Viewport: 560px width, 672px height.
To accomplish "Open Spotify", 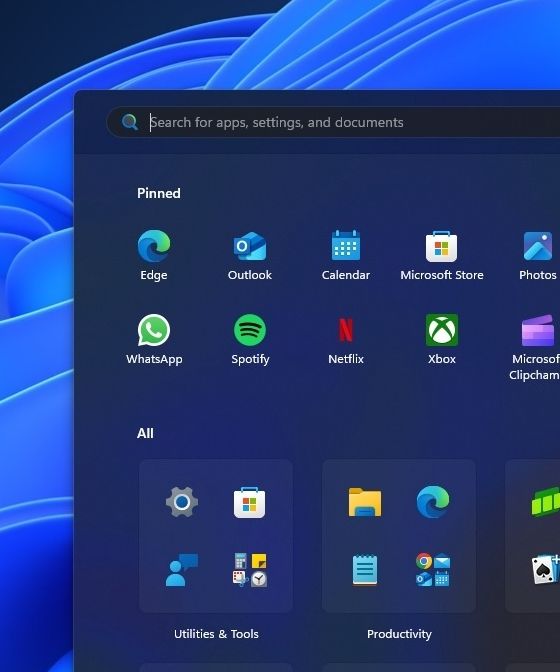I will tap(250, 339).
